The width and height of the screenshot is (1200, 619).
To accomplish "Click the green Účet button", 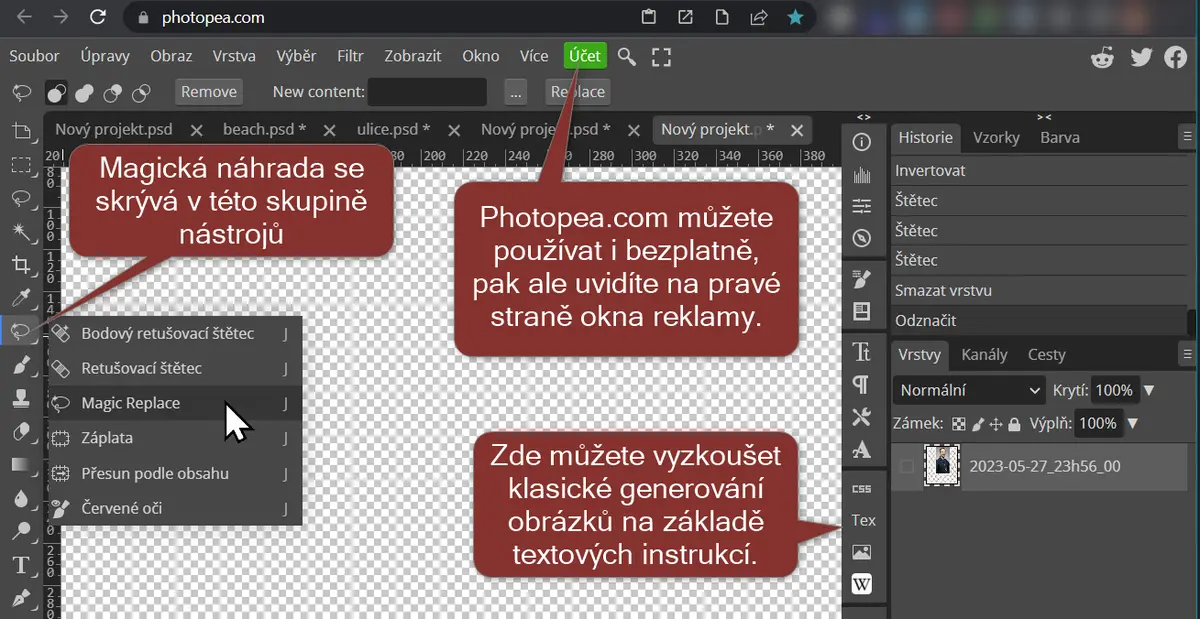I will [585, 56].
